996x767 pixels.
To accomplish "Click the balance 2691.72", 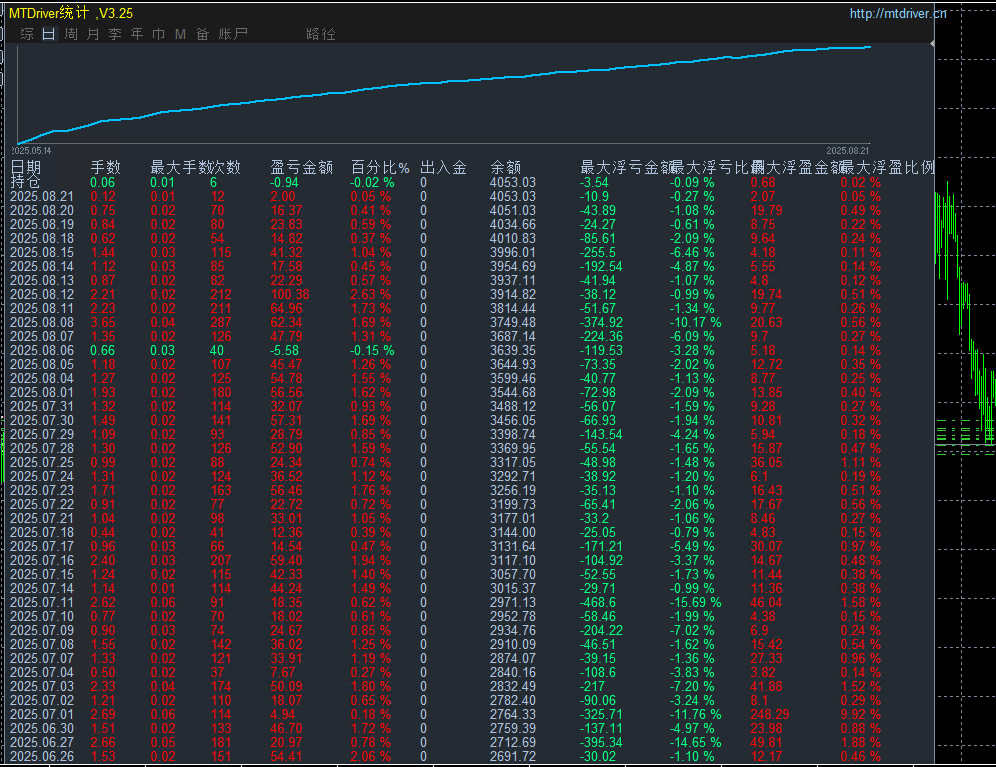I will point(513,756).
